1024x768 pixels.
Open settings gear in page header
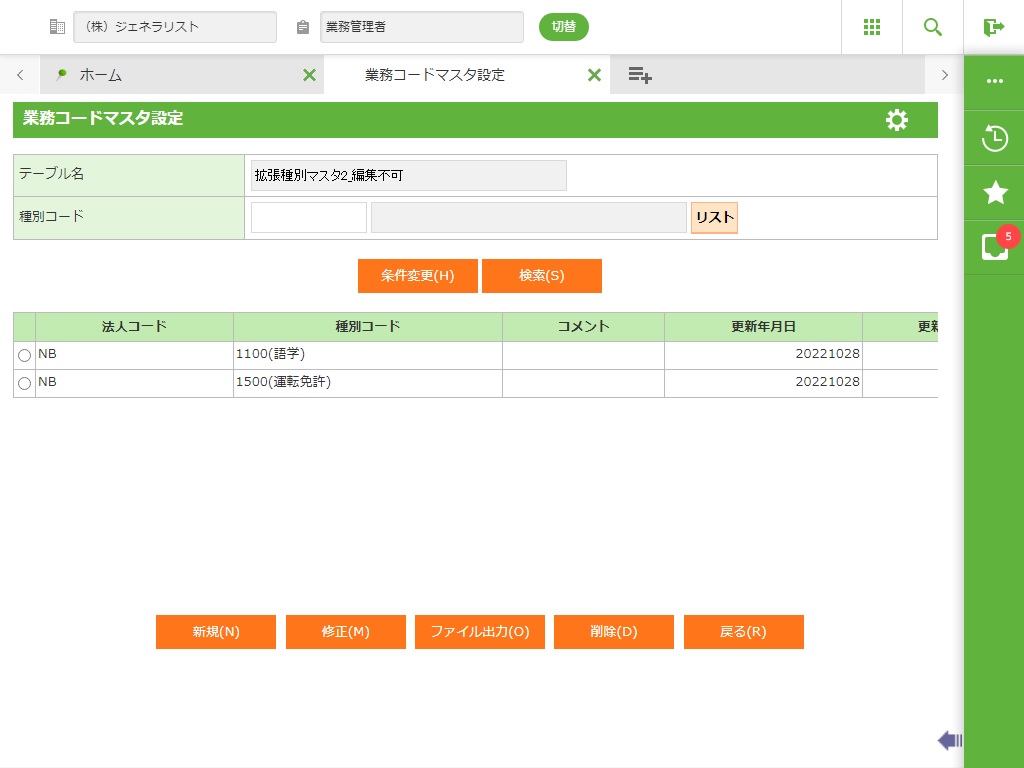point(897,120)
